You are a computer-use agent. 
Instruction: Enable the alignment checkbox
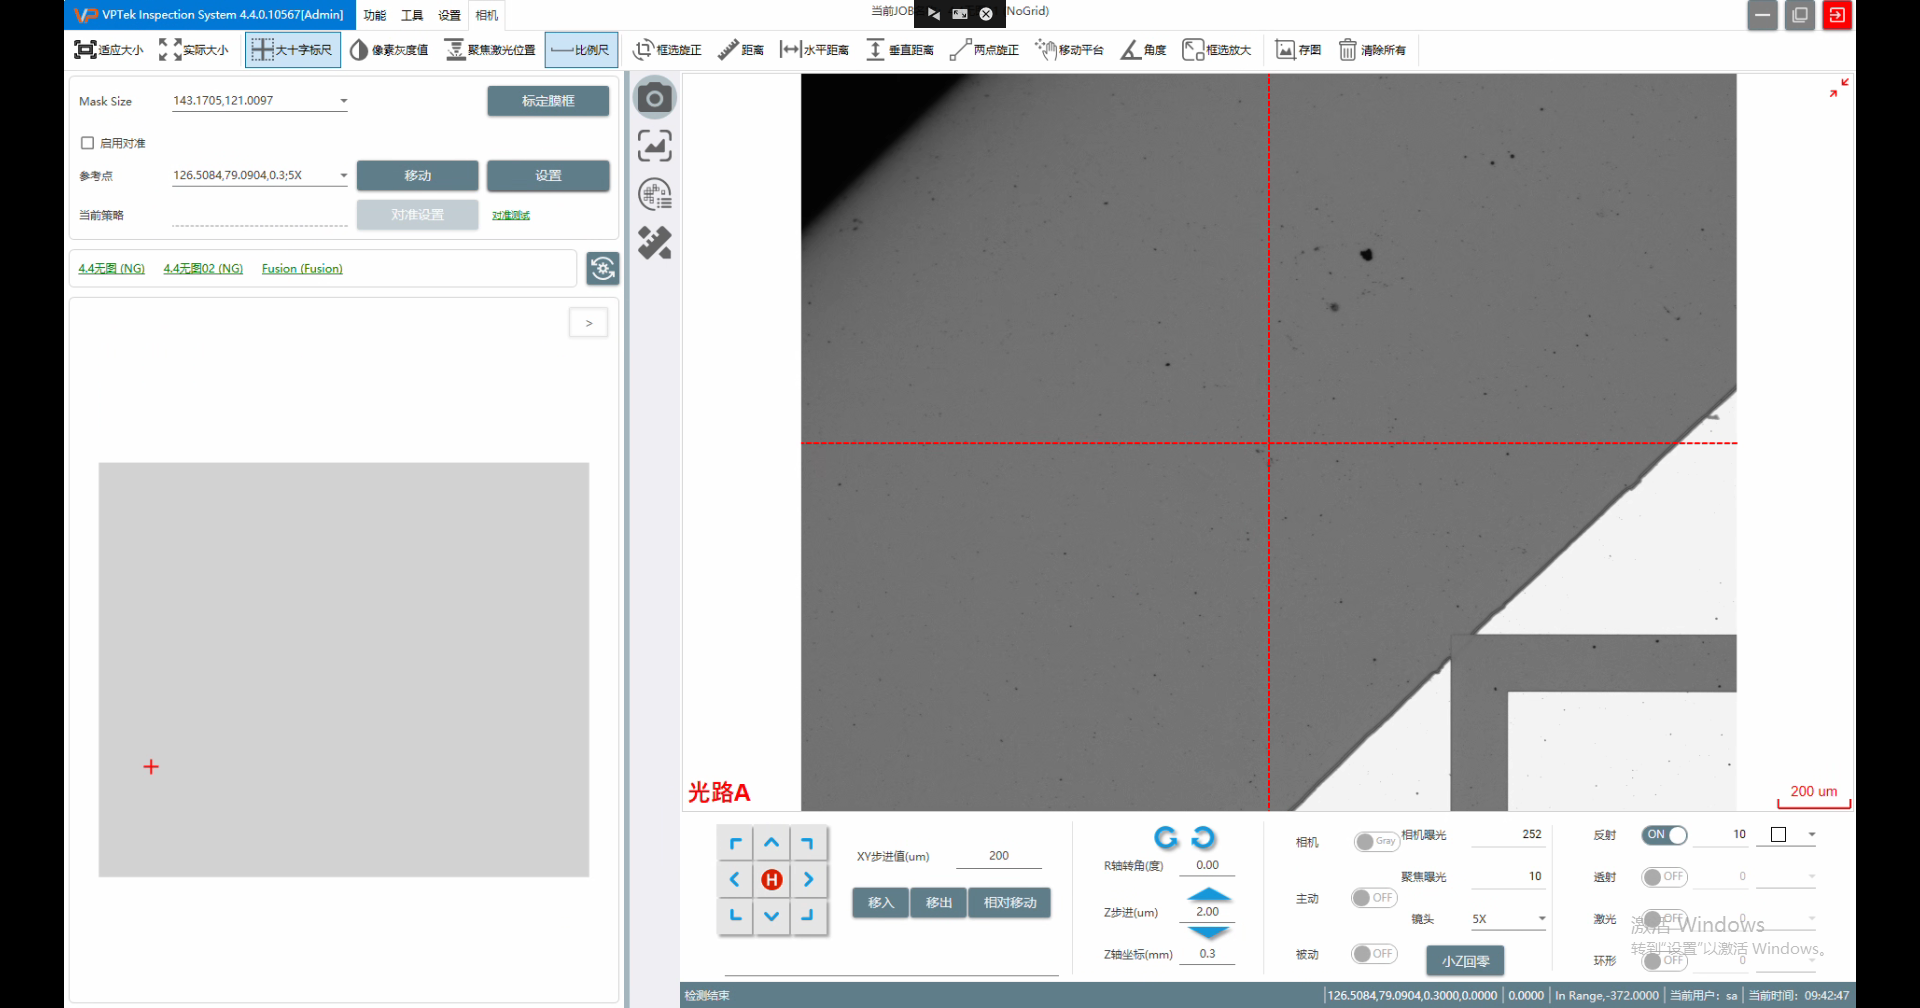88,143
